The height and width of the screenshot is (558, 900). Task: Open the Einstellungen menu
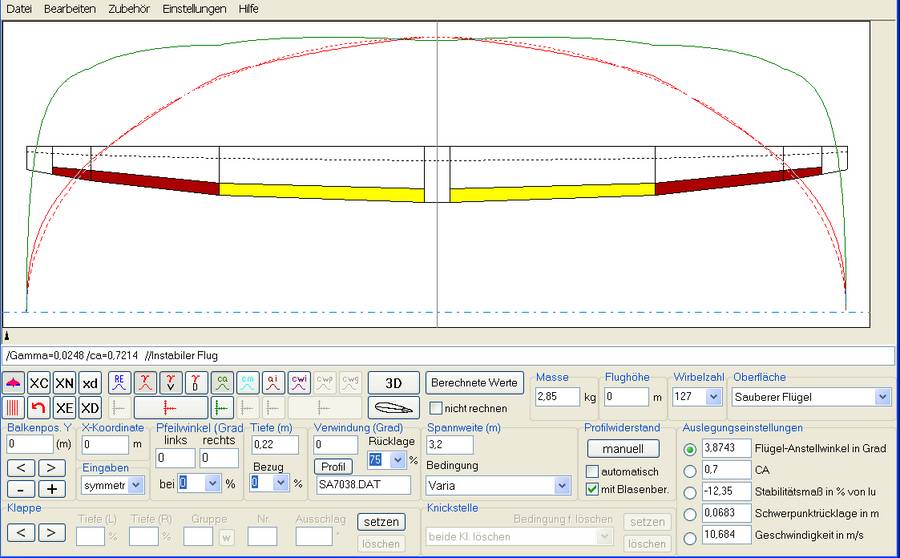coord(194,9)
